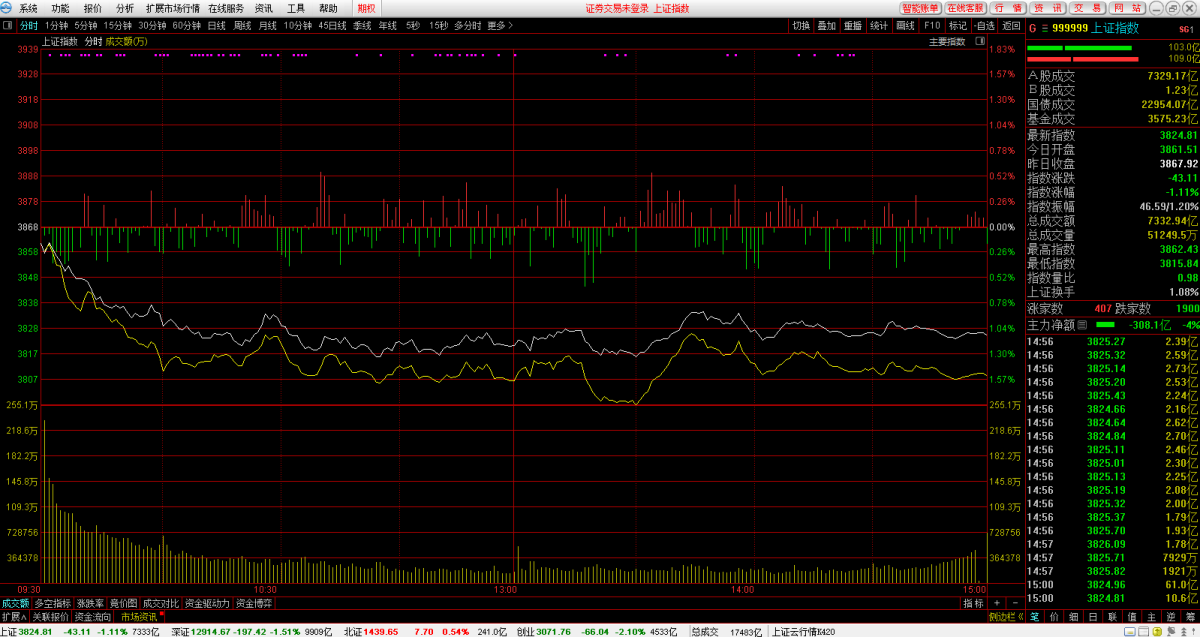This screenshot has width=1200, height=637.
Task: Open the 指标 indicator selector
Action: click(x=973, y=603)
